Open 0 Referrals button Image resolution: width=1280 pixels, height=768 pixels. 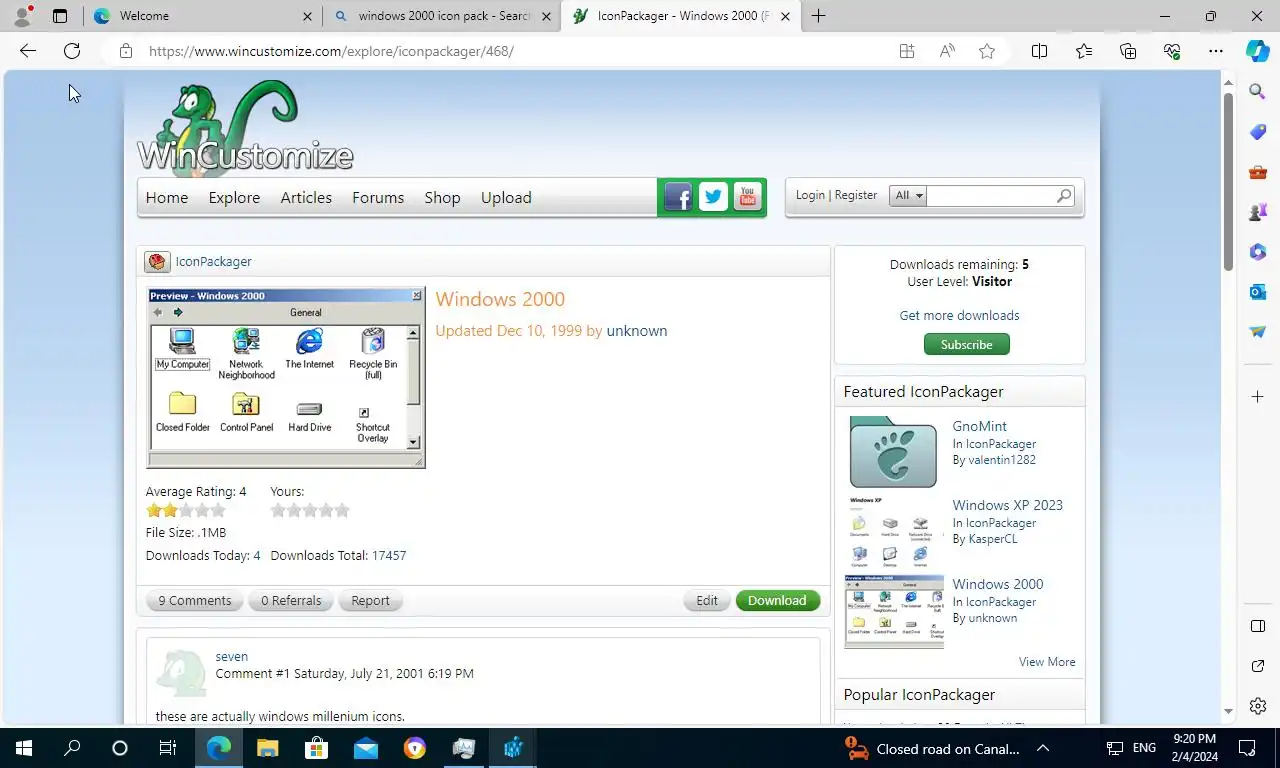tap(291, 600)
